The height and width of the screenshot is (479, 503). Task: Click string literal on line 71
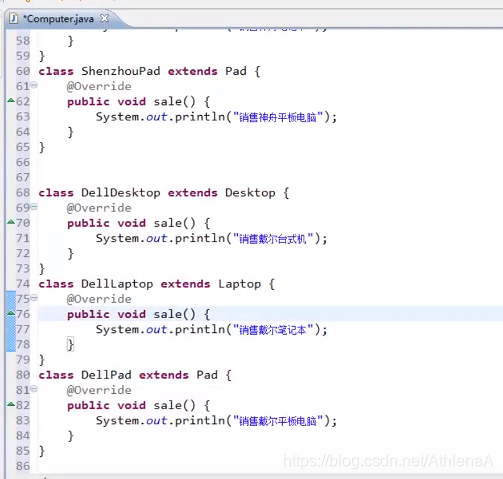click(273, 239)
